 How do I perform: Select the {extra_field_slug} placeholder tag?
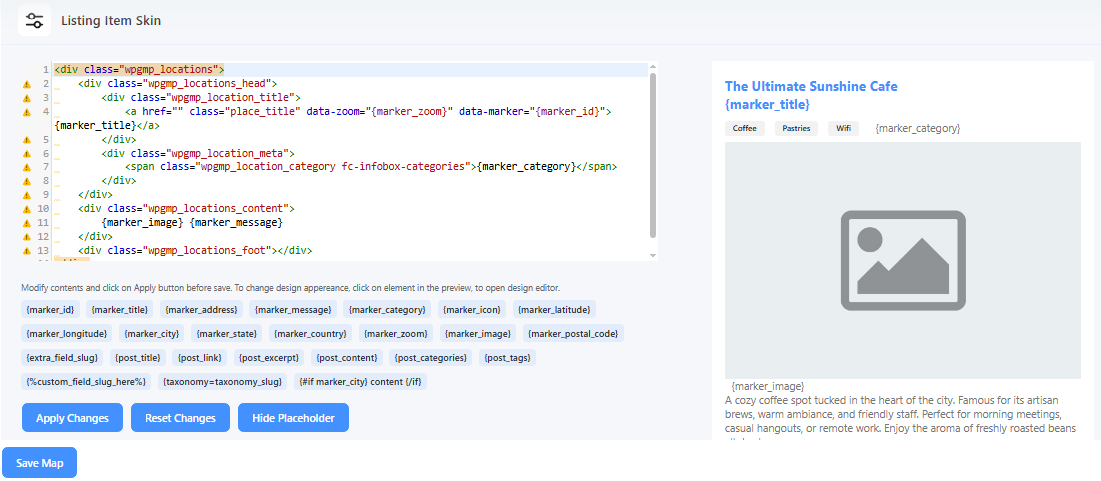tap(62, 358)
